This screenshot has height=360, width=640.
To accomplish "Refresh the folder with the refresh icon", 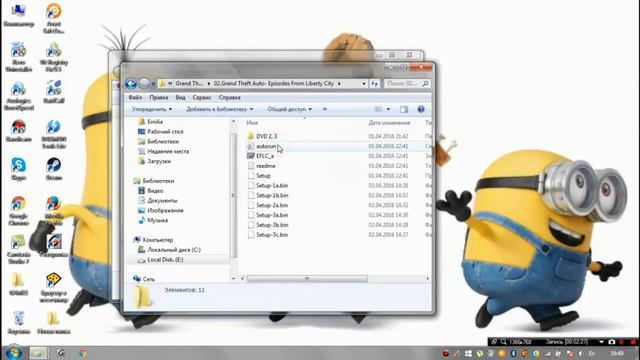I will tap(374, 84).
